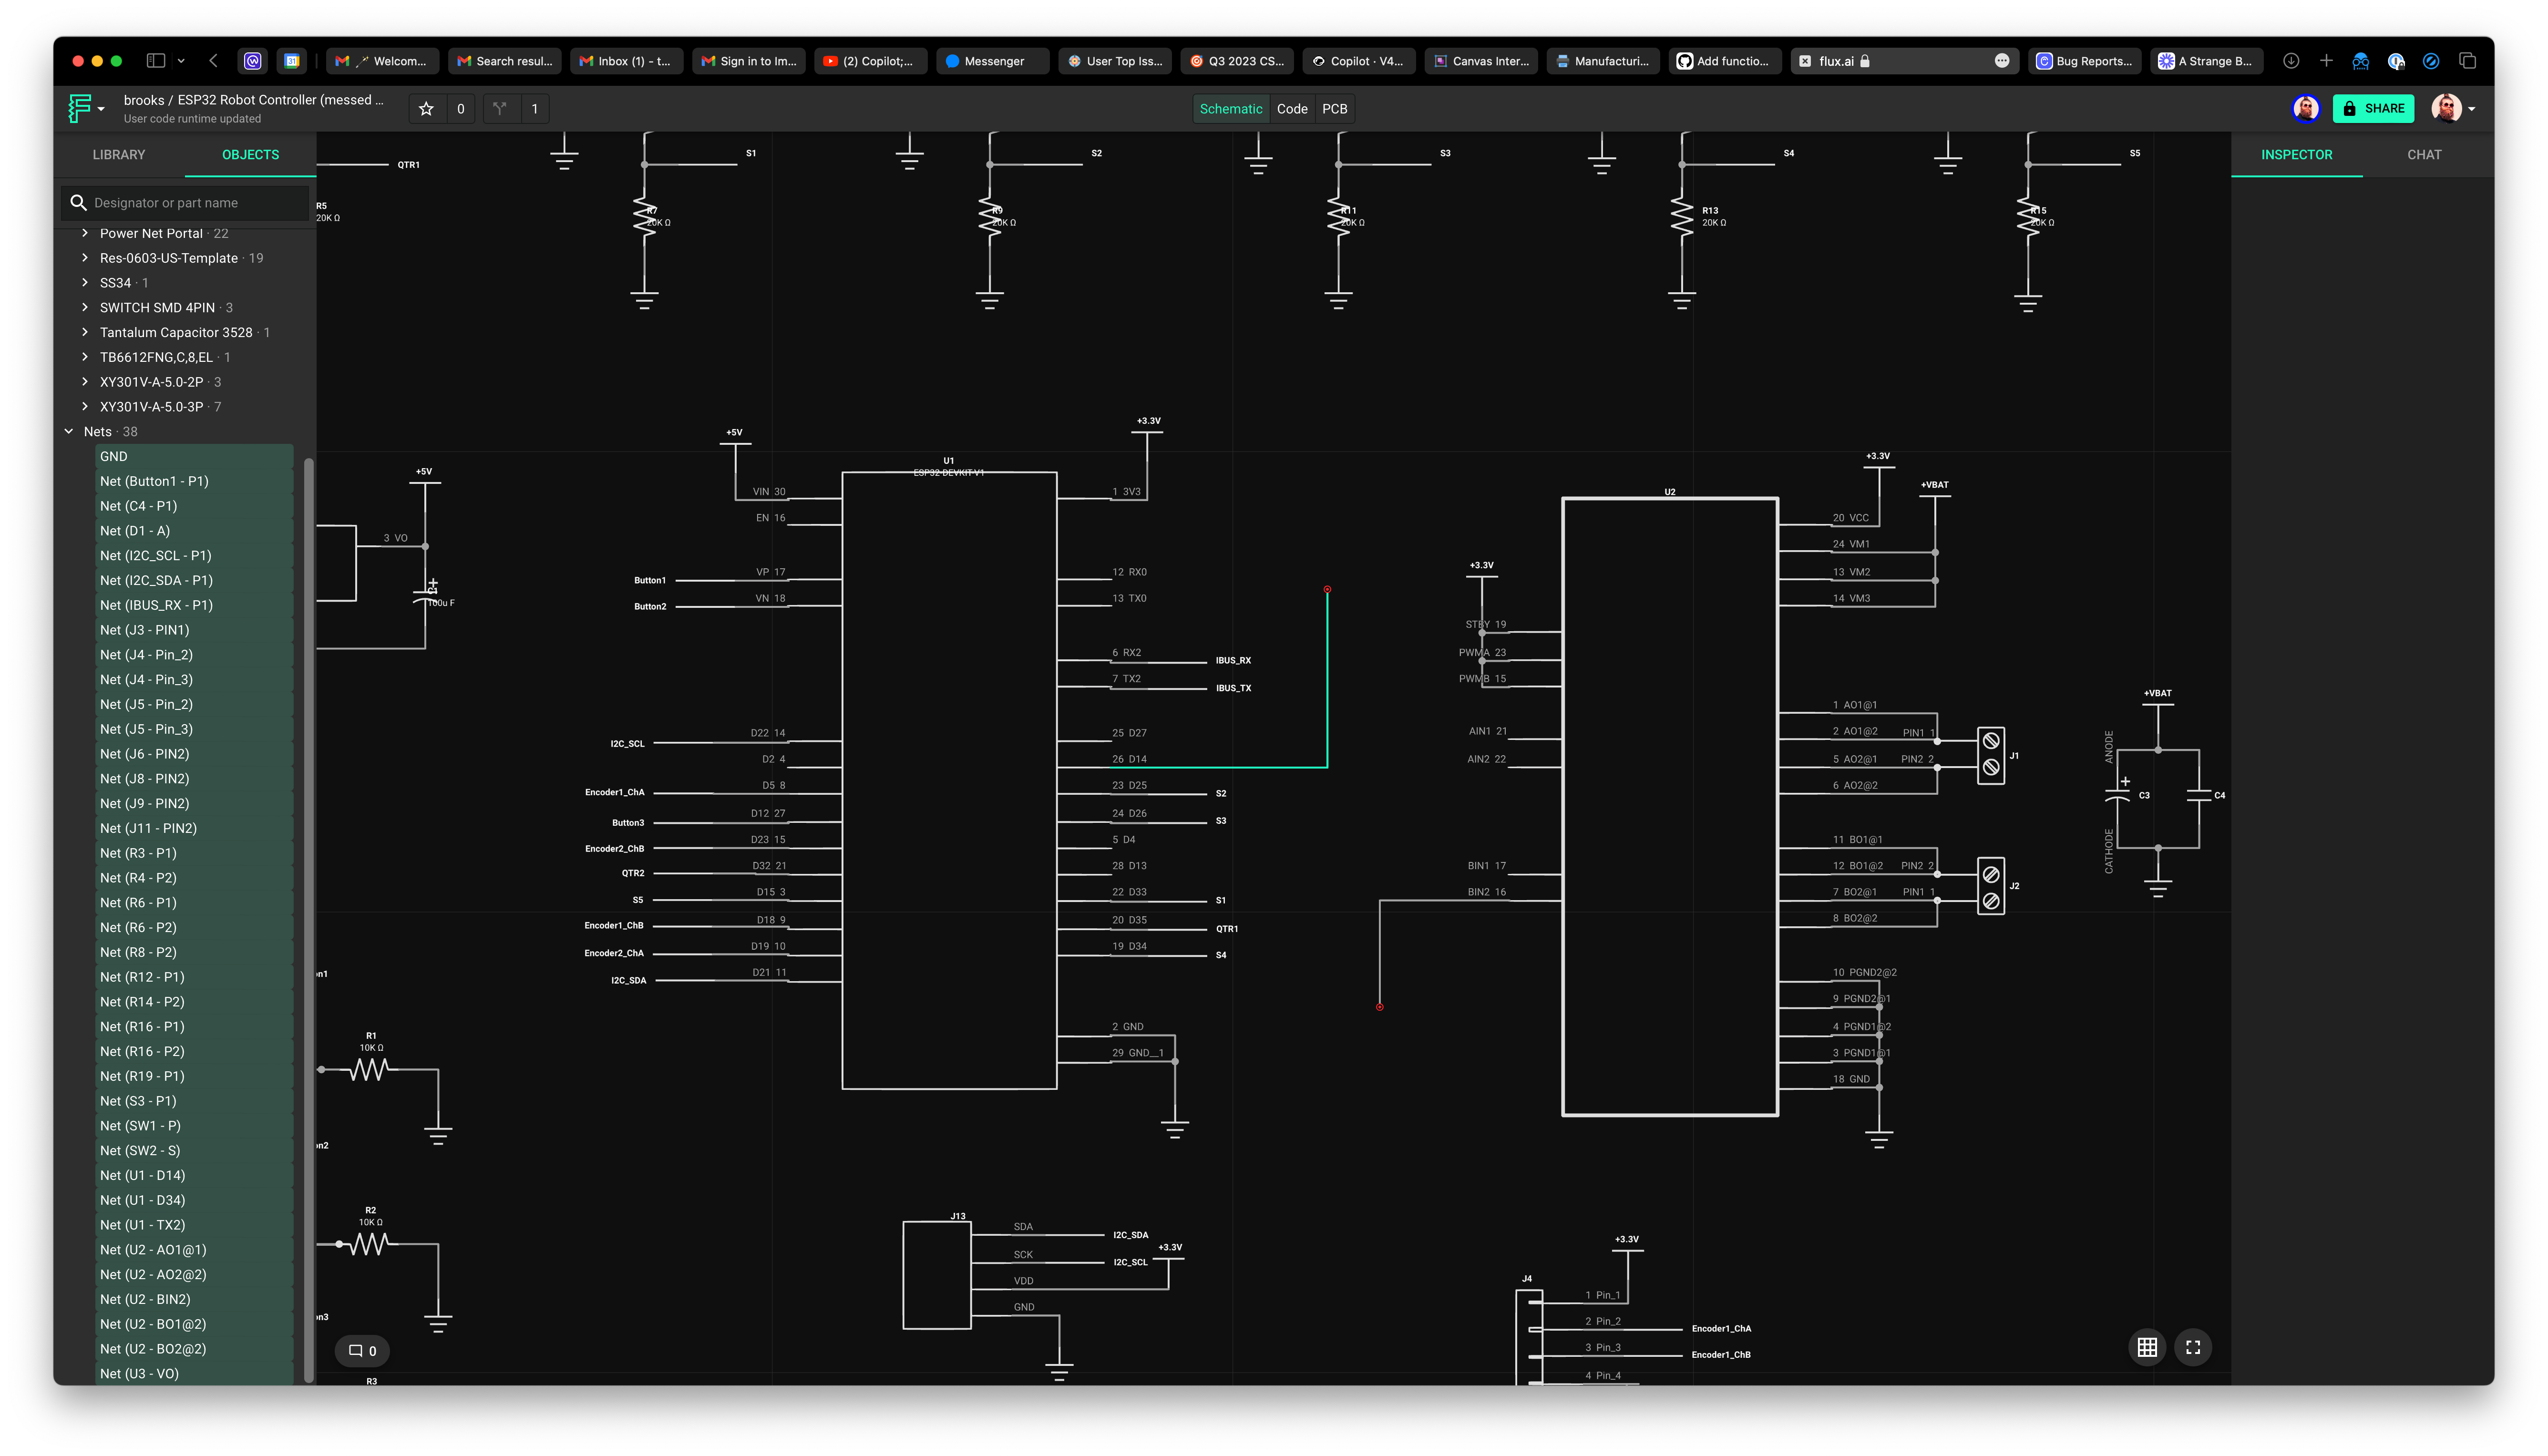This screenshot has height=1456, width=2548.
Task: Open the Library tab
Action: (119, 155)
